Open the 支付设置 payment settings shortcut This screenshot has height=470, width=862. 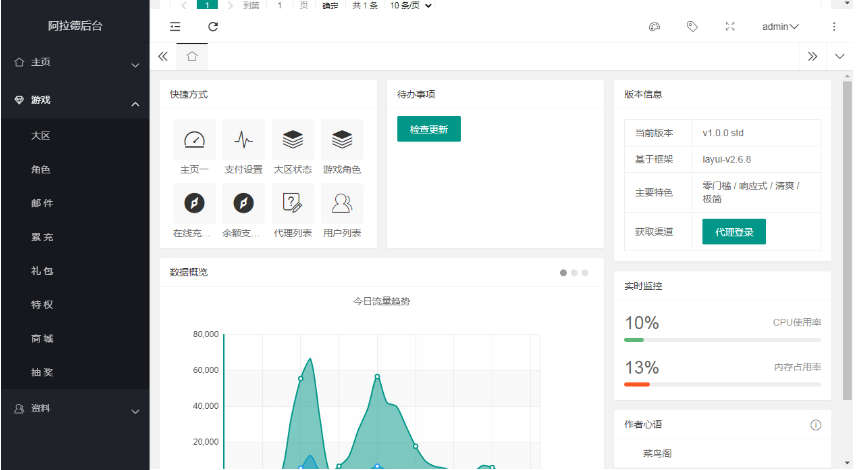(243, 141)
